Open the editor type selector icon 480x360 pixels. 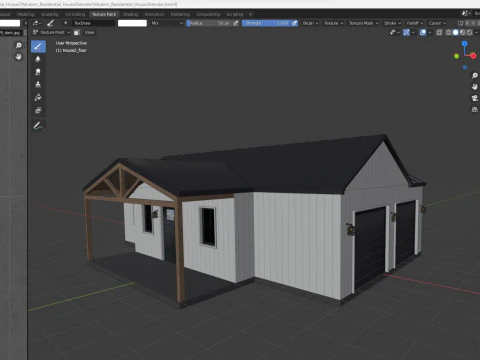pos(36,23)
